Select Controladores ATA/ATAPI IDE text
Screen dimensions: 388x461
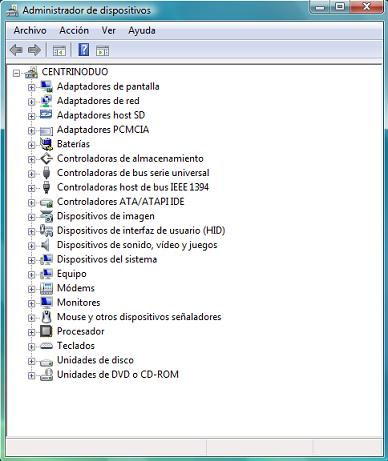coord(121,202)
